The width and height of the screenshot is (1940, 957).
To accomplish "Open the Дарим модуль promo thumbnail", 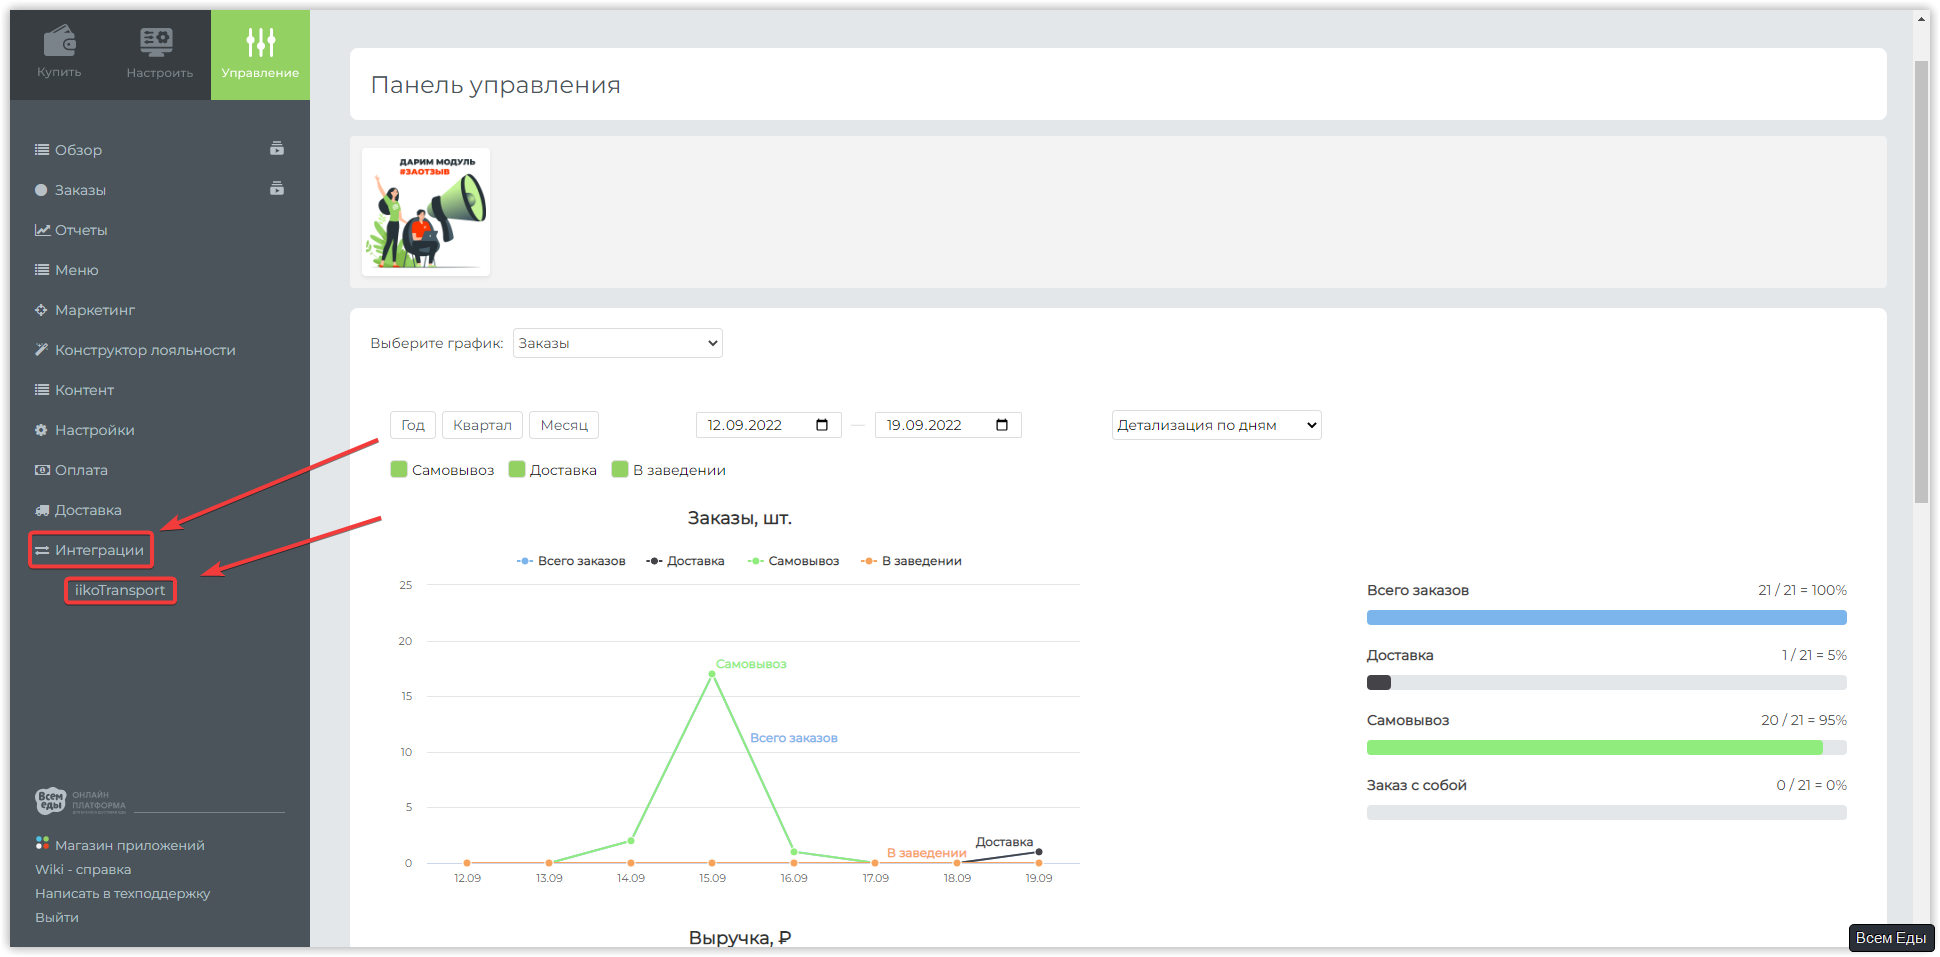I will (426, 212).
